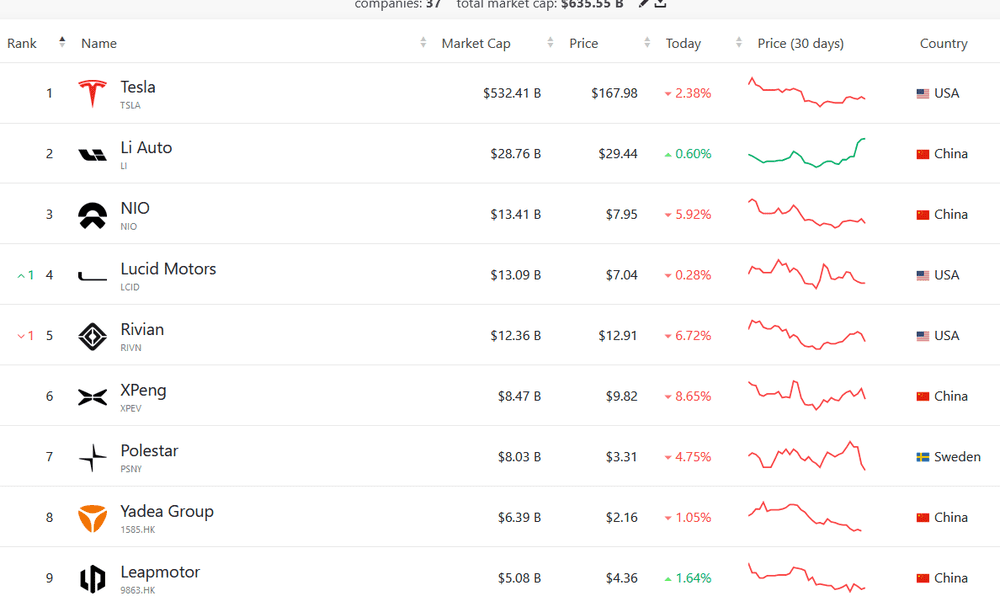Click the Market Cap column header

point(476,43)
